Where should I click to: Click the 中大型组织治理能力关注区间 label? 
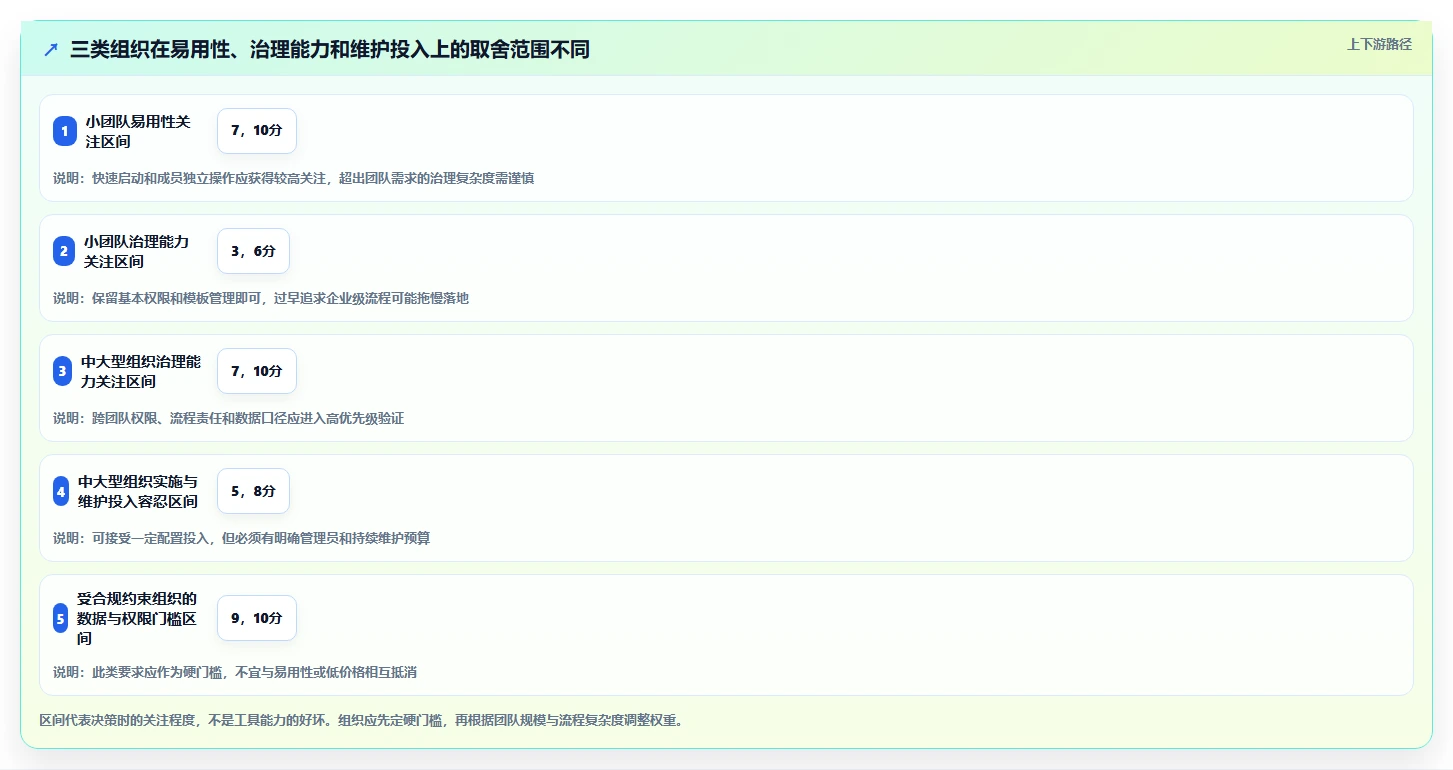point(141,371)
